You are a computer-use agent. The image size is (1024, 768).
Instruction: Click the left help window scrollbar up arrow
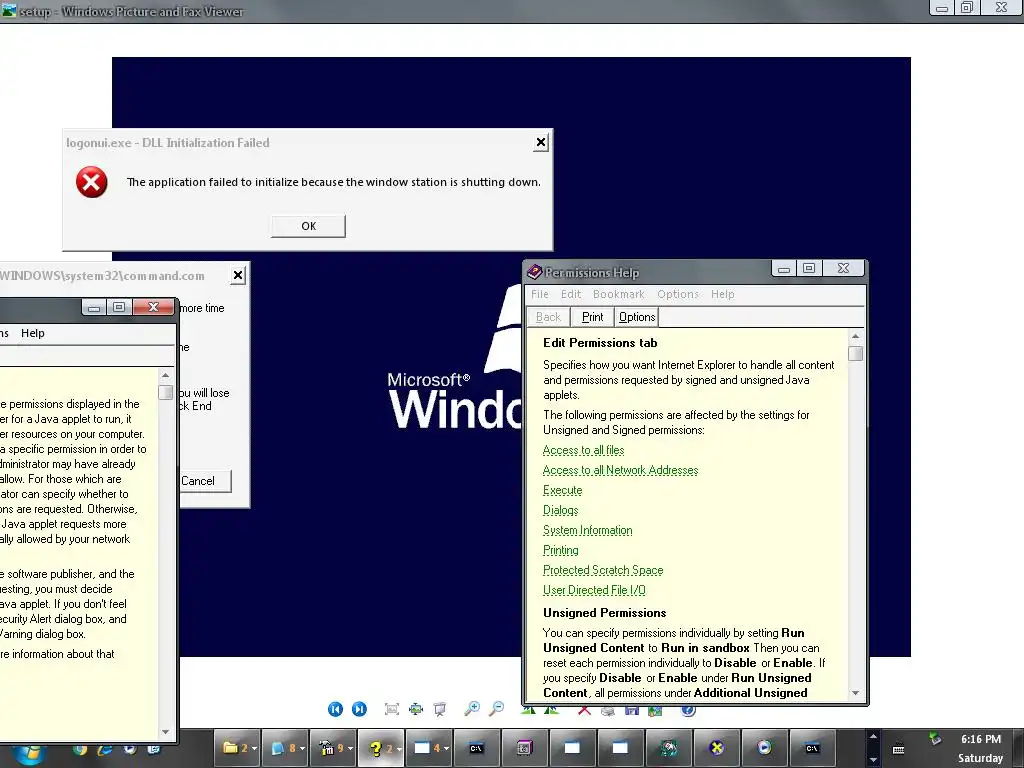pyautogui.click(x=165, y=376)
